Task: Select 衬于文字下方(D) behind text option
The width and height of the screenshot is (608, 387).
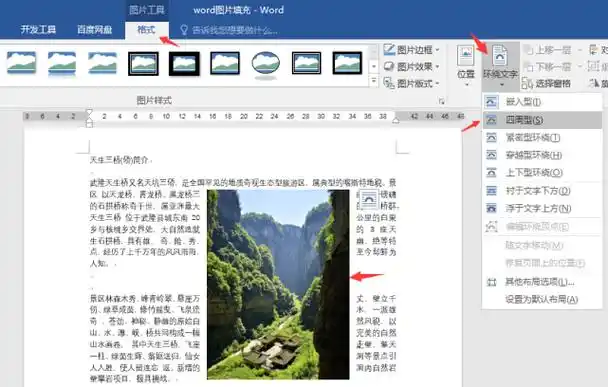Action: click(542, 191)
